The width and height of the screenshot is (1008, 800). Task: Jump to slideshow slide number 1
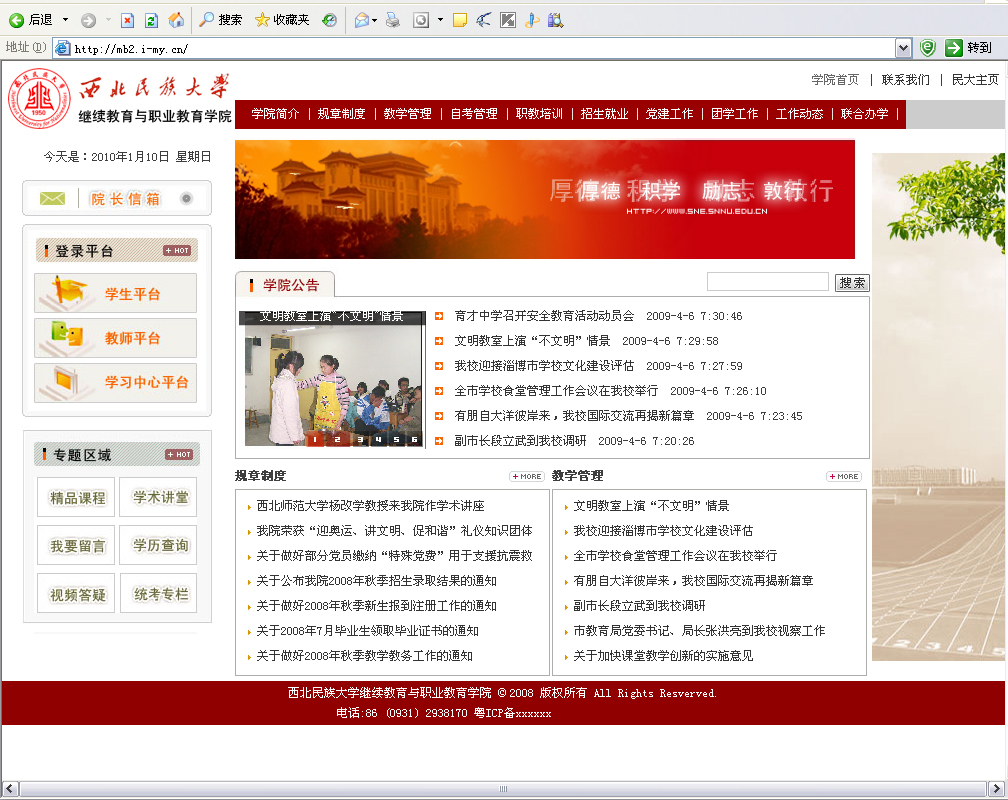click(x=314, y=440)
